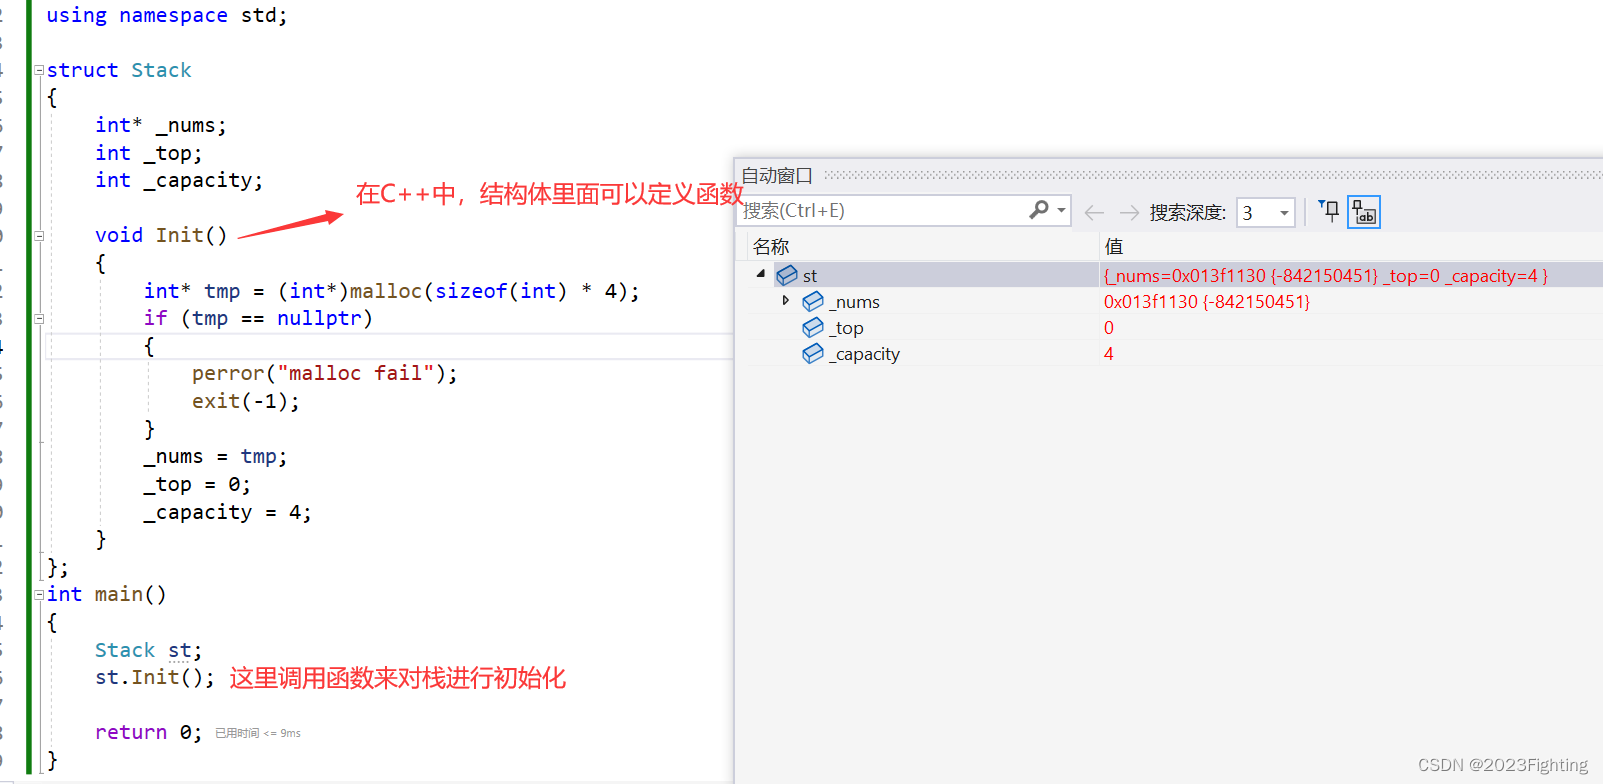
Task: Click the using namespace std; line
Action: (x=167, y=15)
